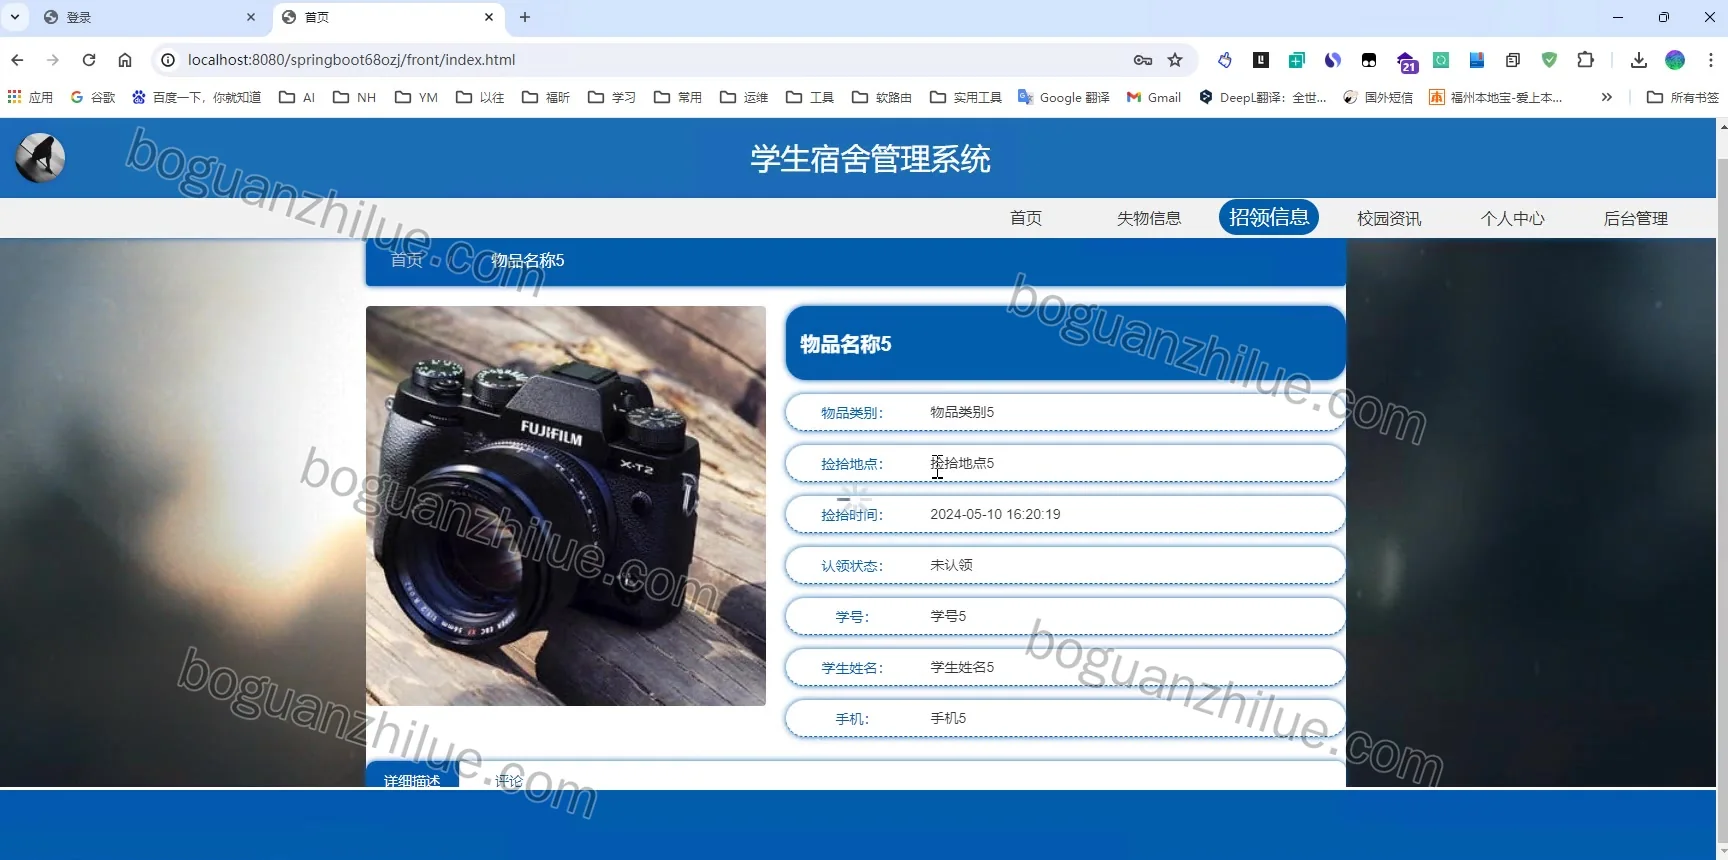Click the extension badge showing 21
Viewport: 1728px width, 860px height.
coord(1406,62)
